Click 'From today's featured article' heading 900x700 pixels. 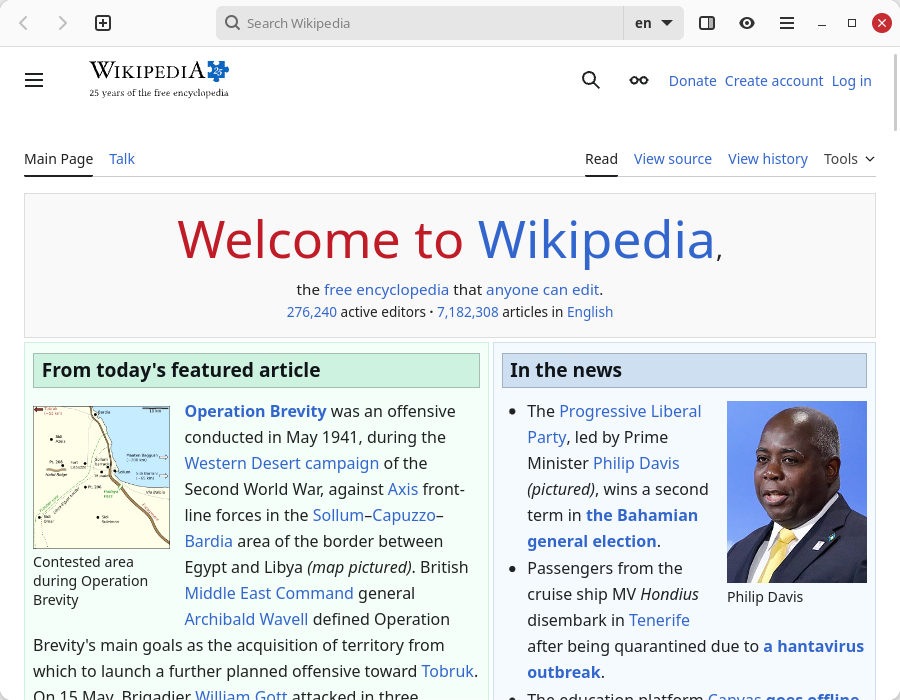point(181,370)
